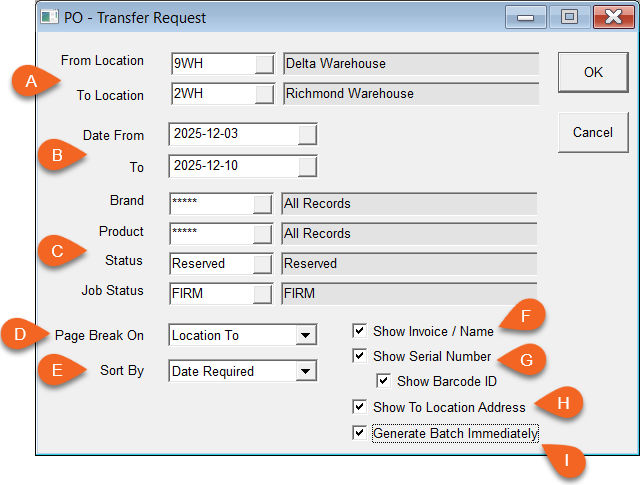The image size is (640, 485).
Task: Click lookup button beside Job Status field
Action: pyautogui.click(x=262, y=294)
